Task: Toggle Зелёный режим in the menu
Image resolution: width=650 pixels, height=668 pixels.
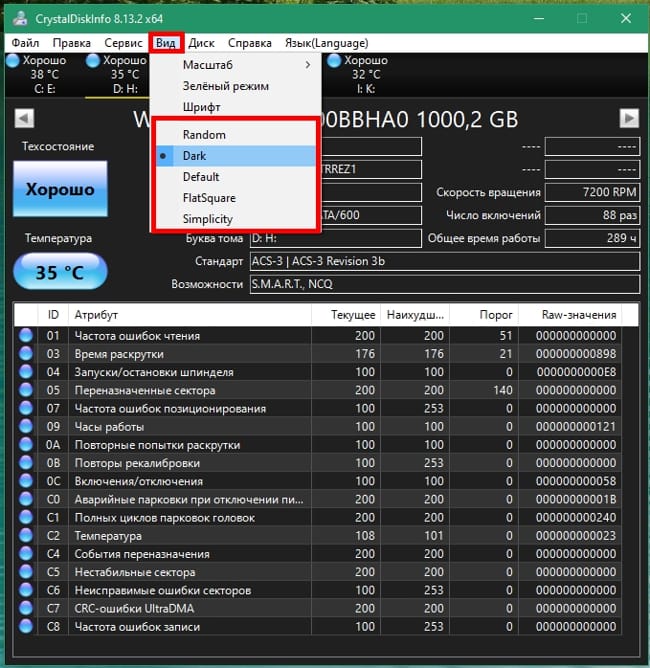Action: point(236,86)
